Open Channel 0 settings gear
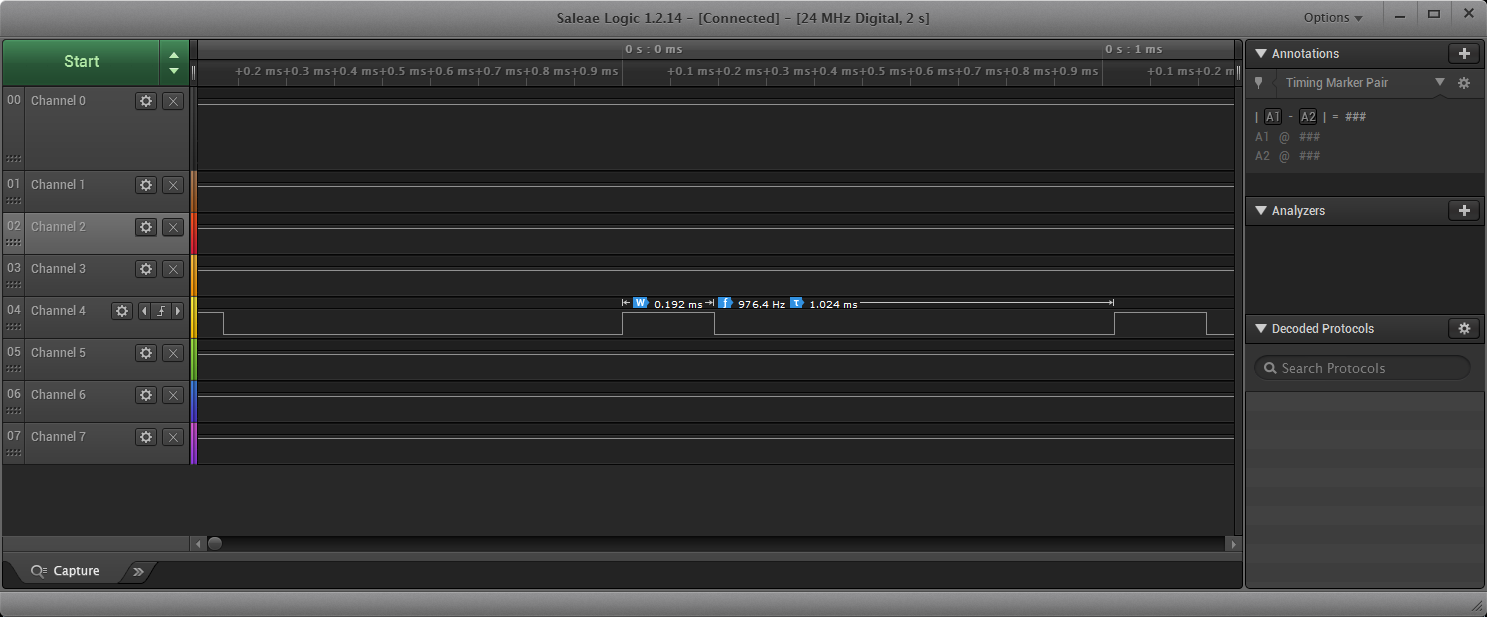 coord(146,101)
